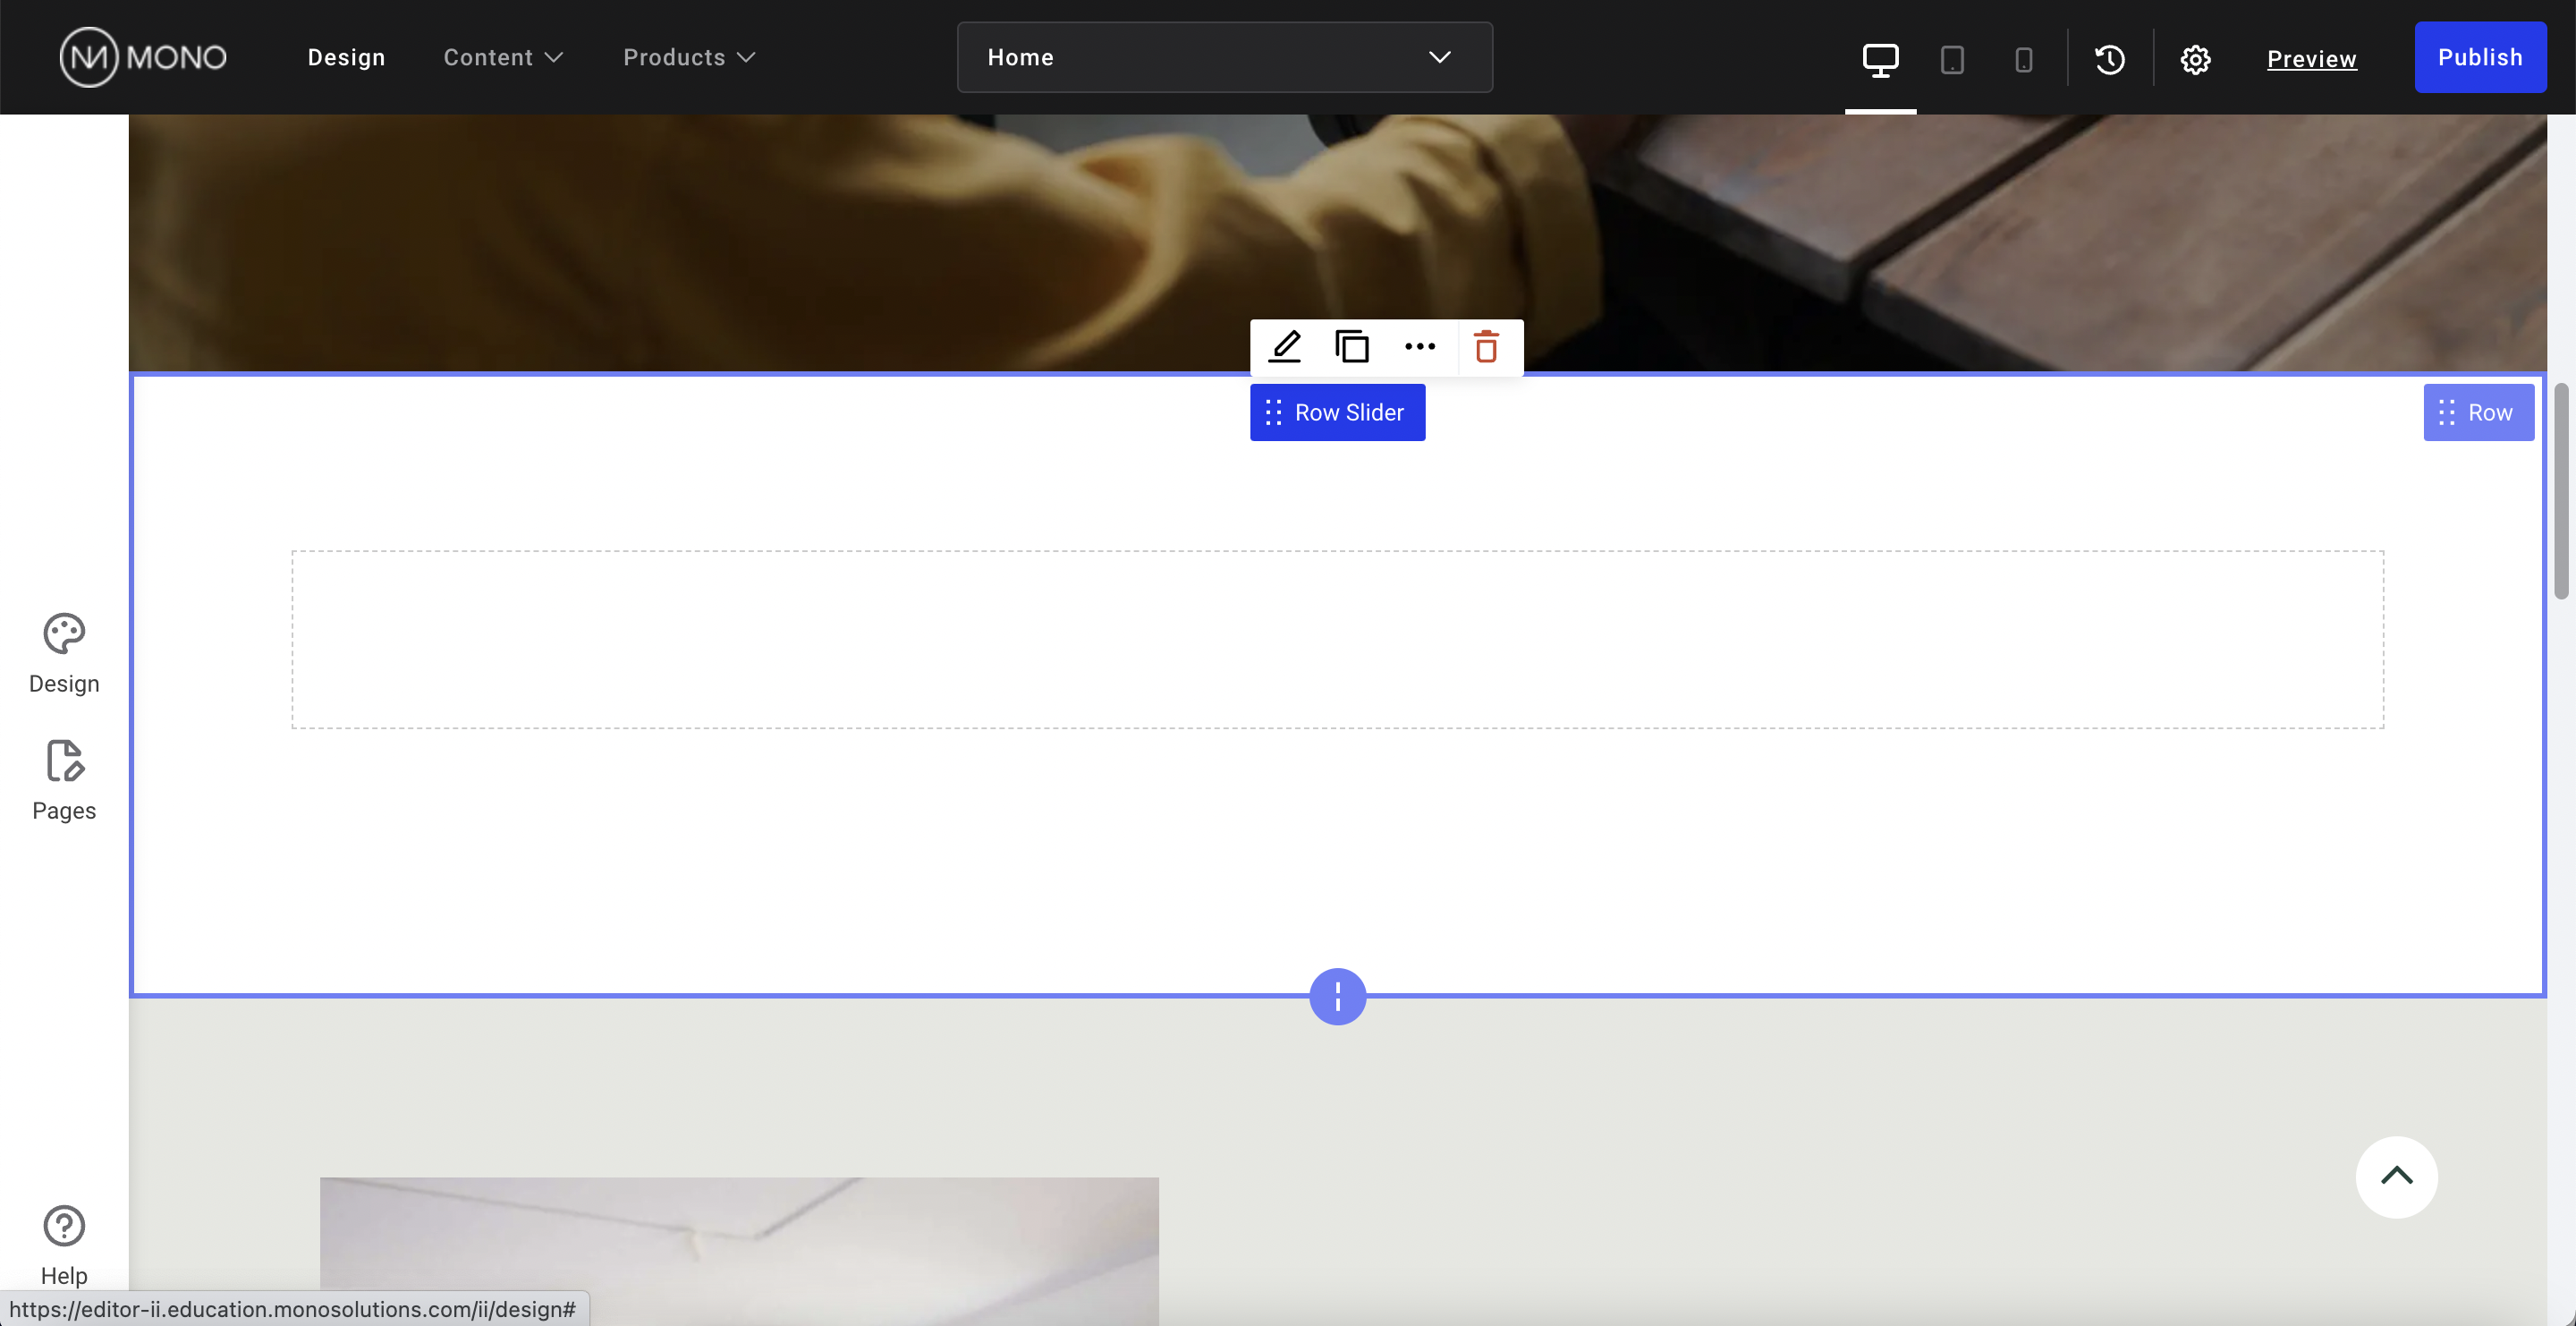Delete the row slider with the trash icon
The image size is (2576, 1326).
click(1487, 347)
